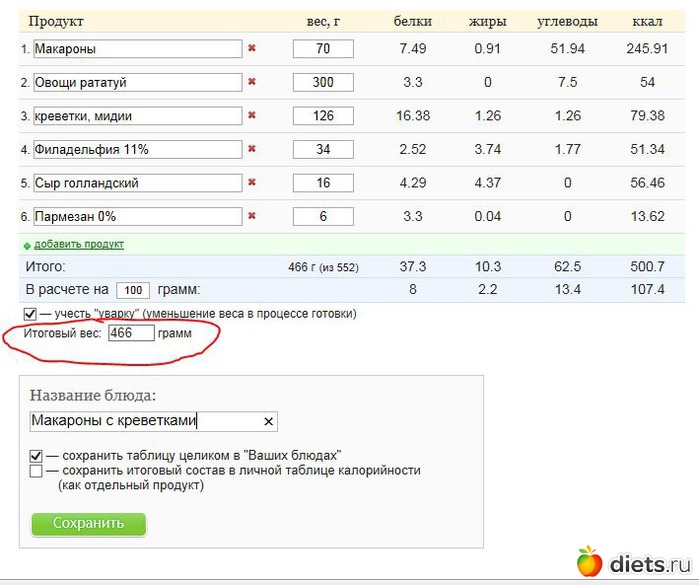The height and width of the screenshot is (585, 699).
Task: Delete the Филадельфия 11% row
Action: point(252,149)
